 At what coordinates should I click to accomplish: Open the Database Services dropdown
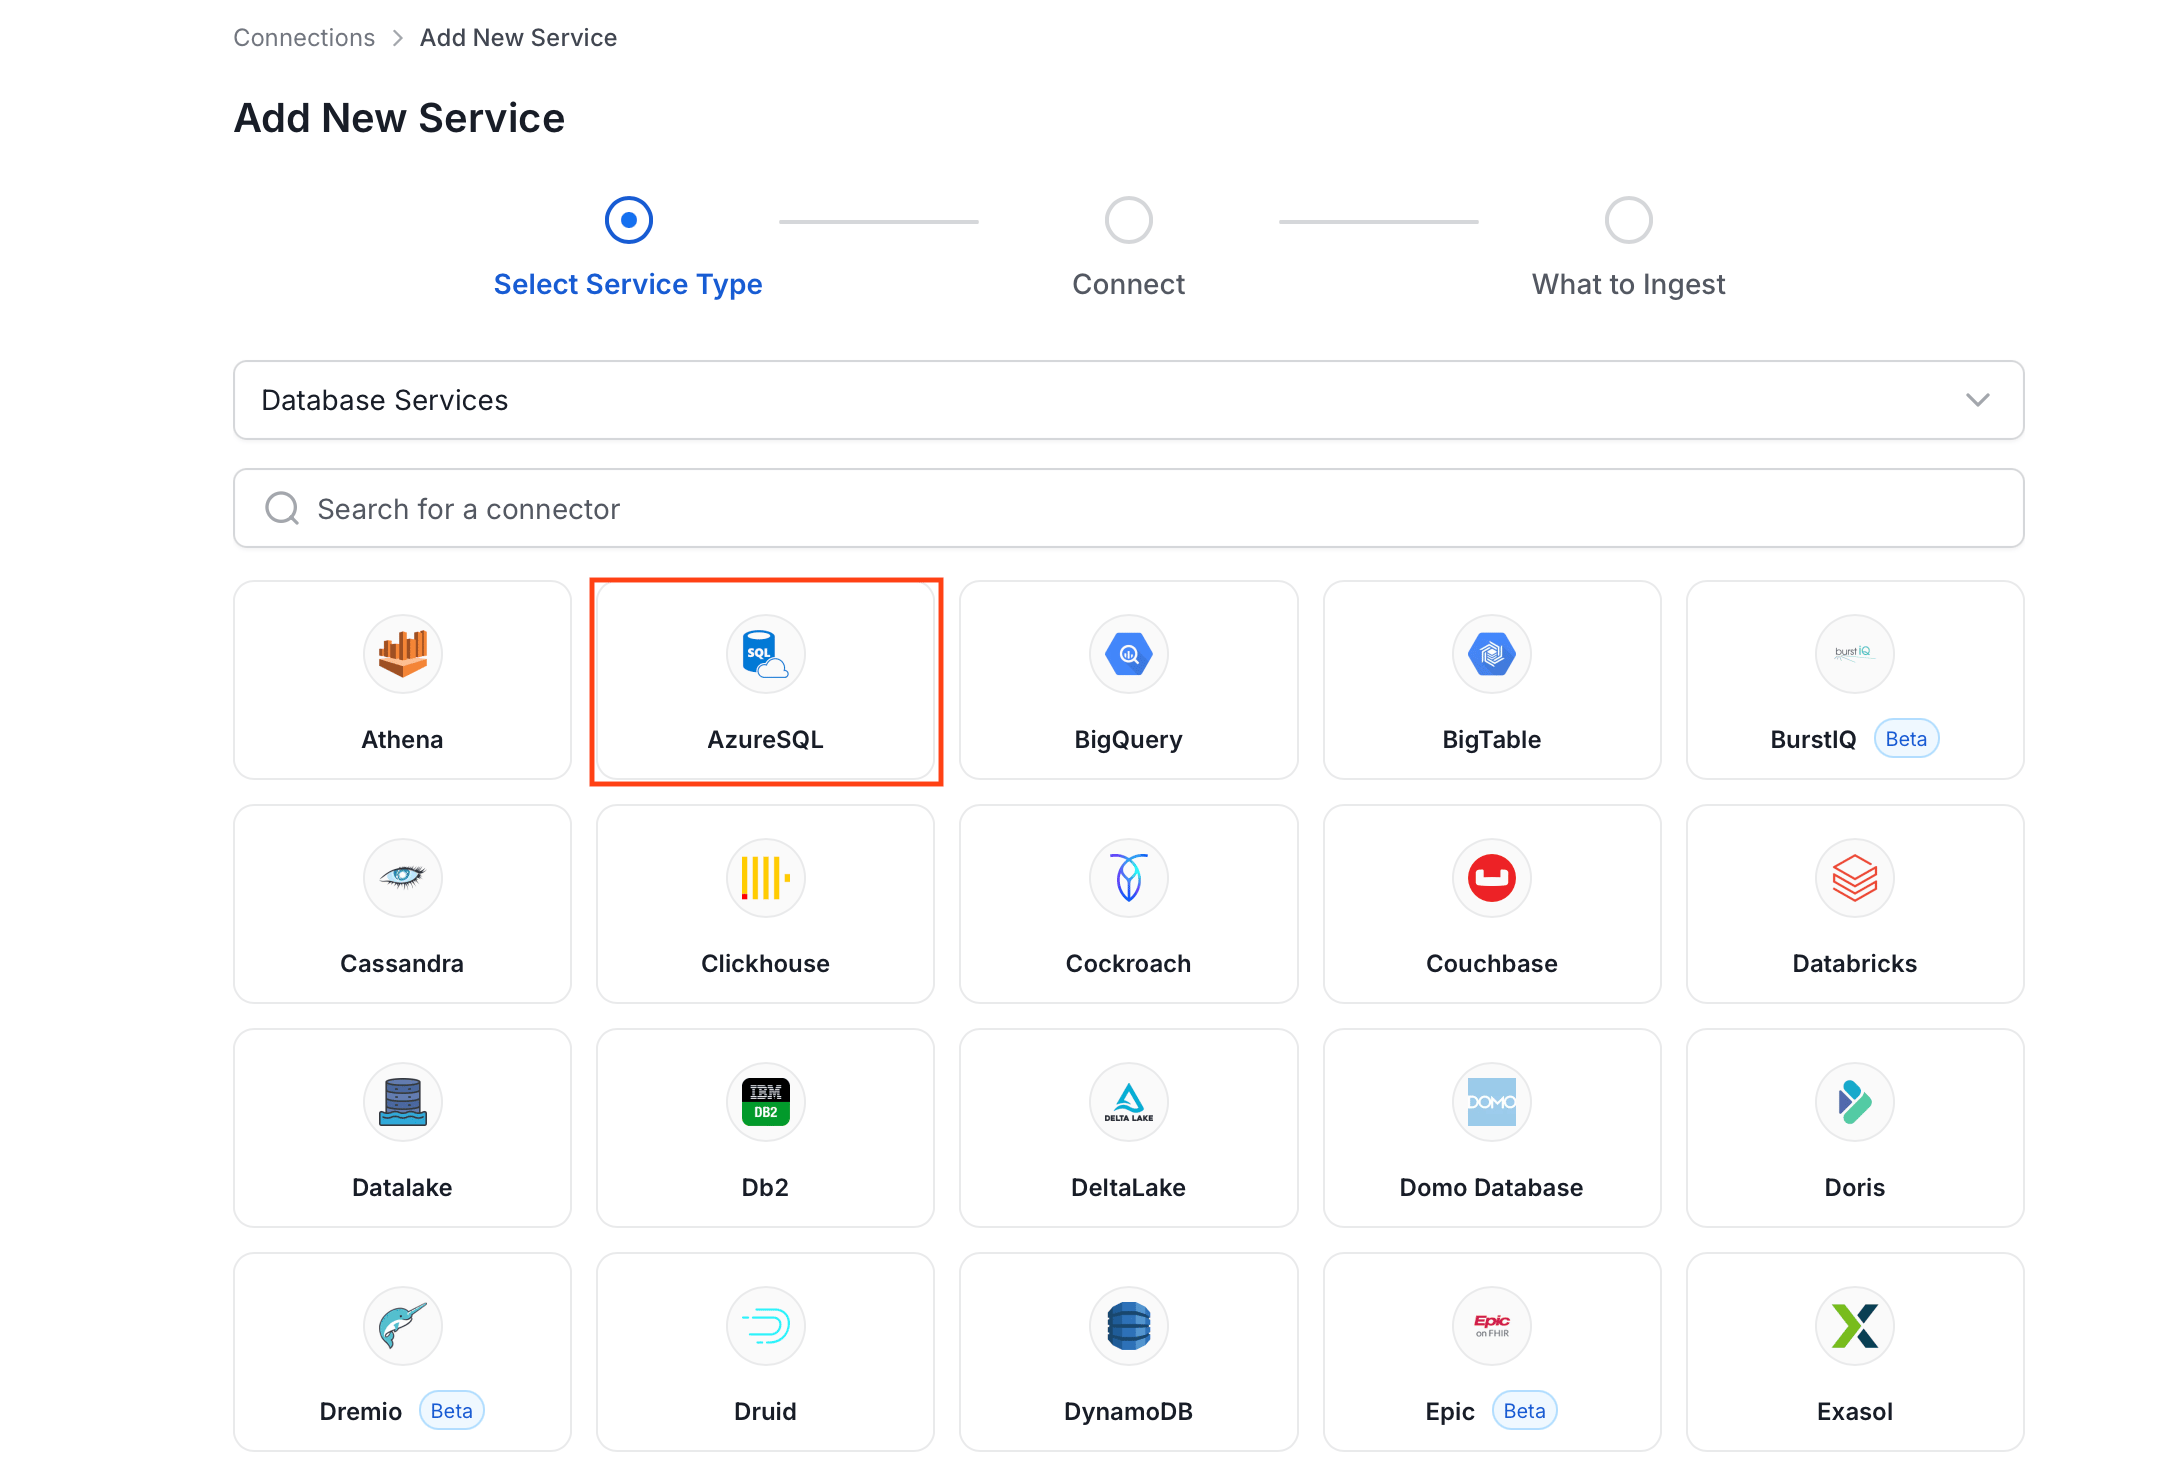1128,400
